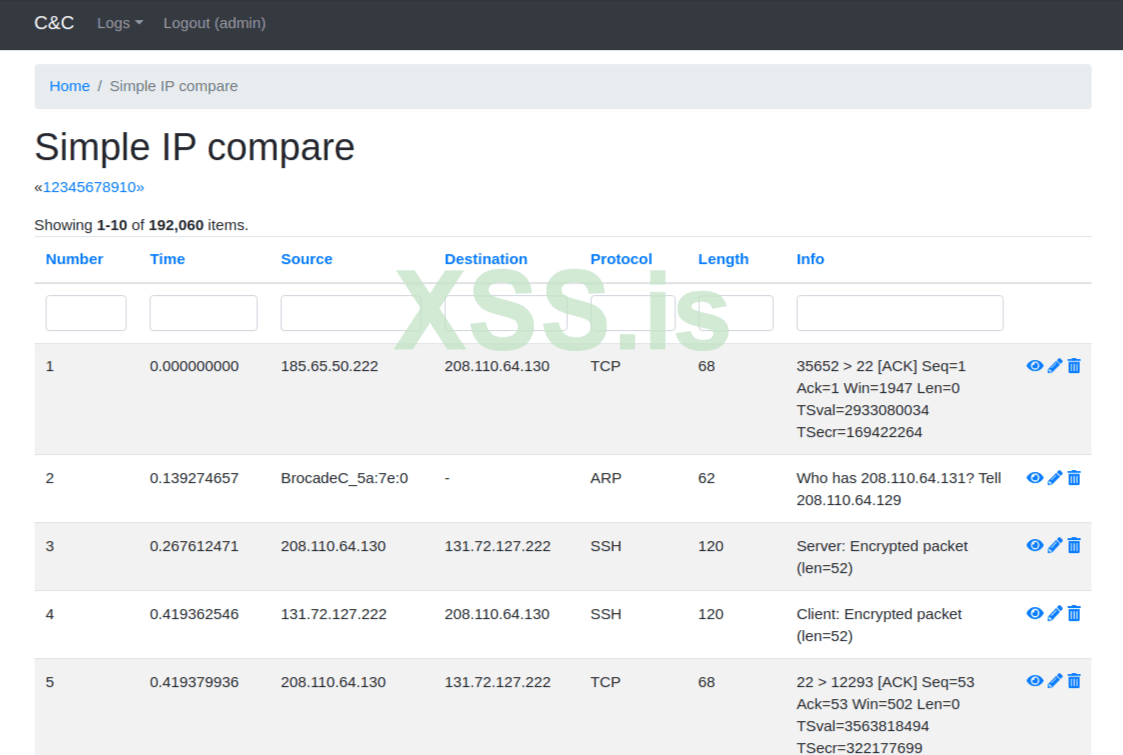Delete row 3 SSH server packet
1123x755 pixels.
click(1074, 546)
